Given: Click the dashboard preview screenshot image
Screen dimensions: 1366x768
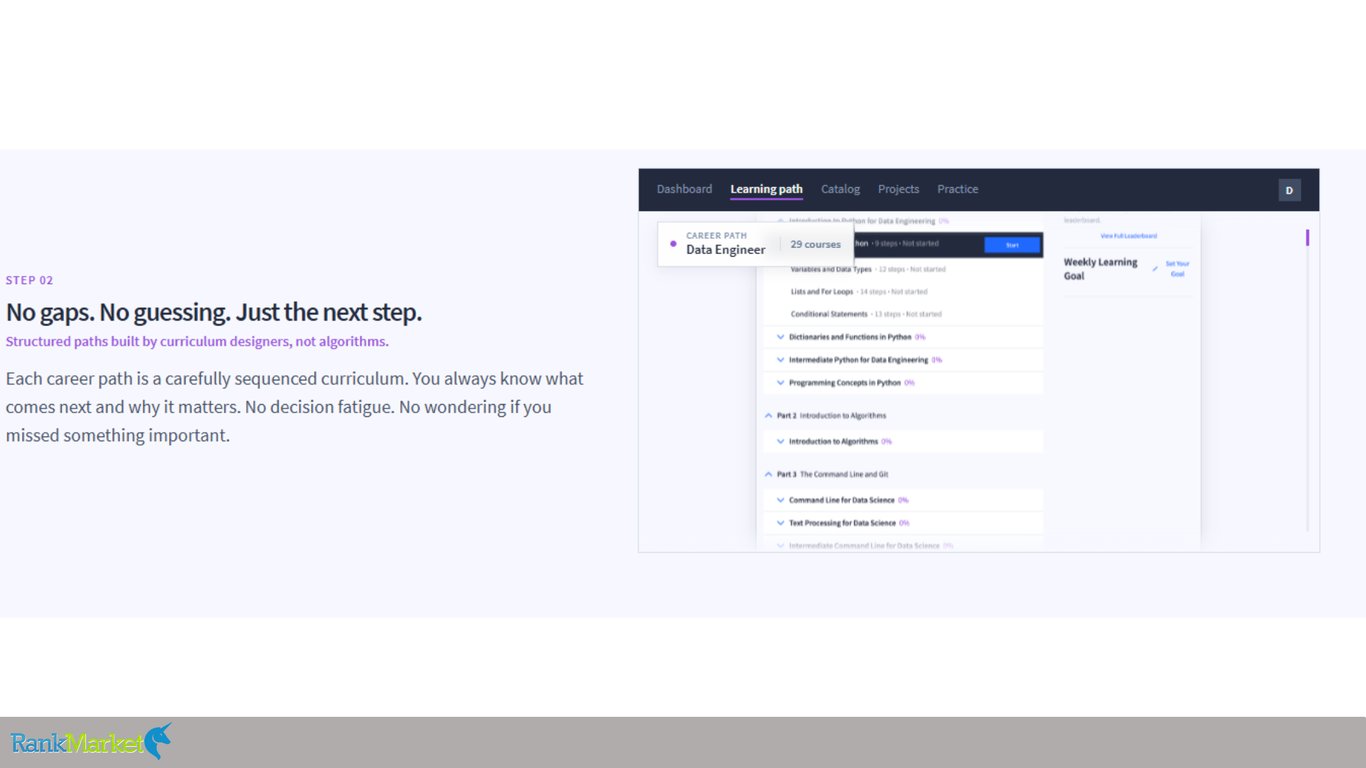Looking at the screenshot, I should (x=979, y=360).
